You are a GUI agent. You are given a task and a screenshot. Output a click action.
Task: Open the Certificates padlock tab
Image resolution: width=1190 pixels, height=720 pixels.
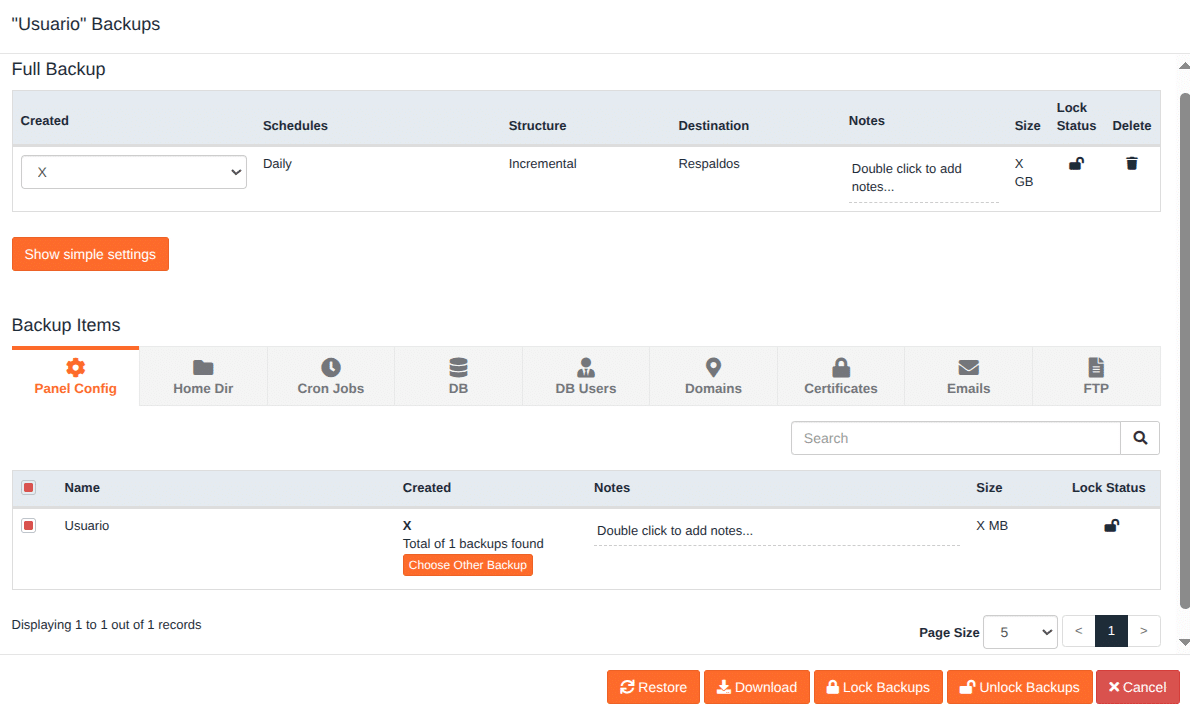click(840, 376)
